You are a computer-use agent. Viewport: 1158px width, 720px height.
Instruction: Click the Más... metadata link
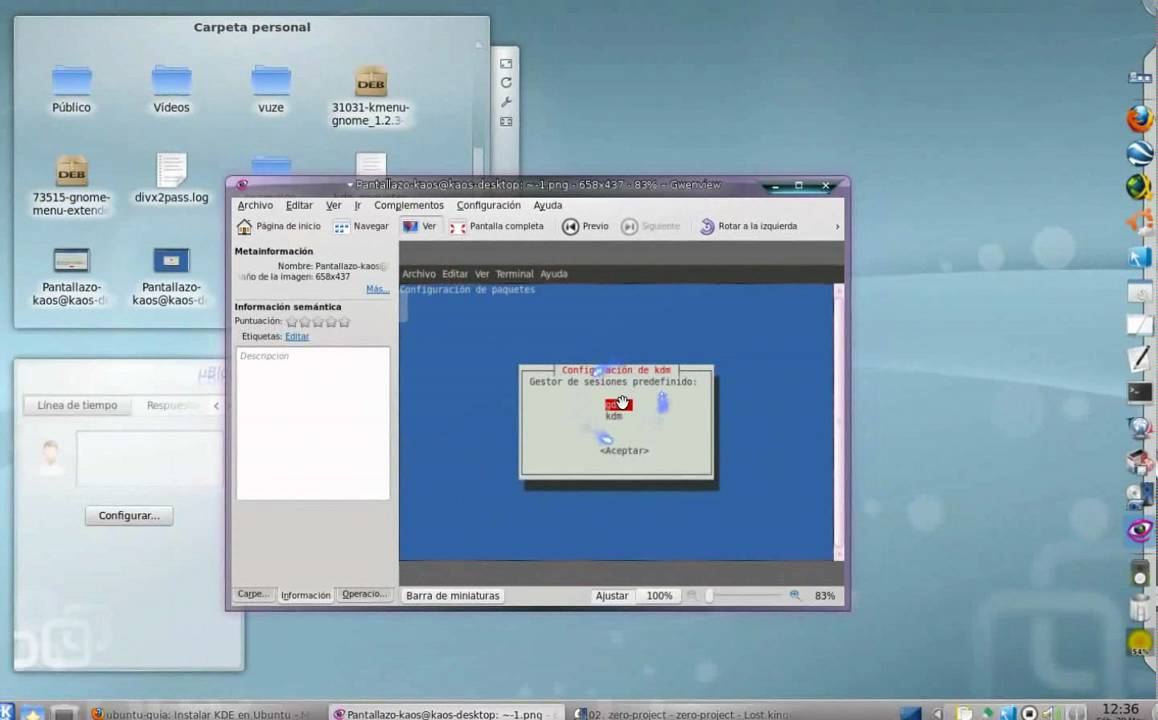(377, 289)
